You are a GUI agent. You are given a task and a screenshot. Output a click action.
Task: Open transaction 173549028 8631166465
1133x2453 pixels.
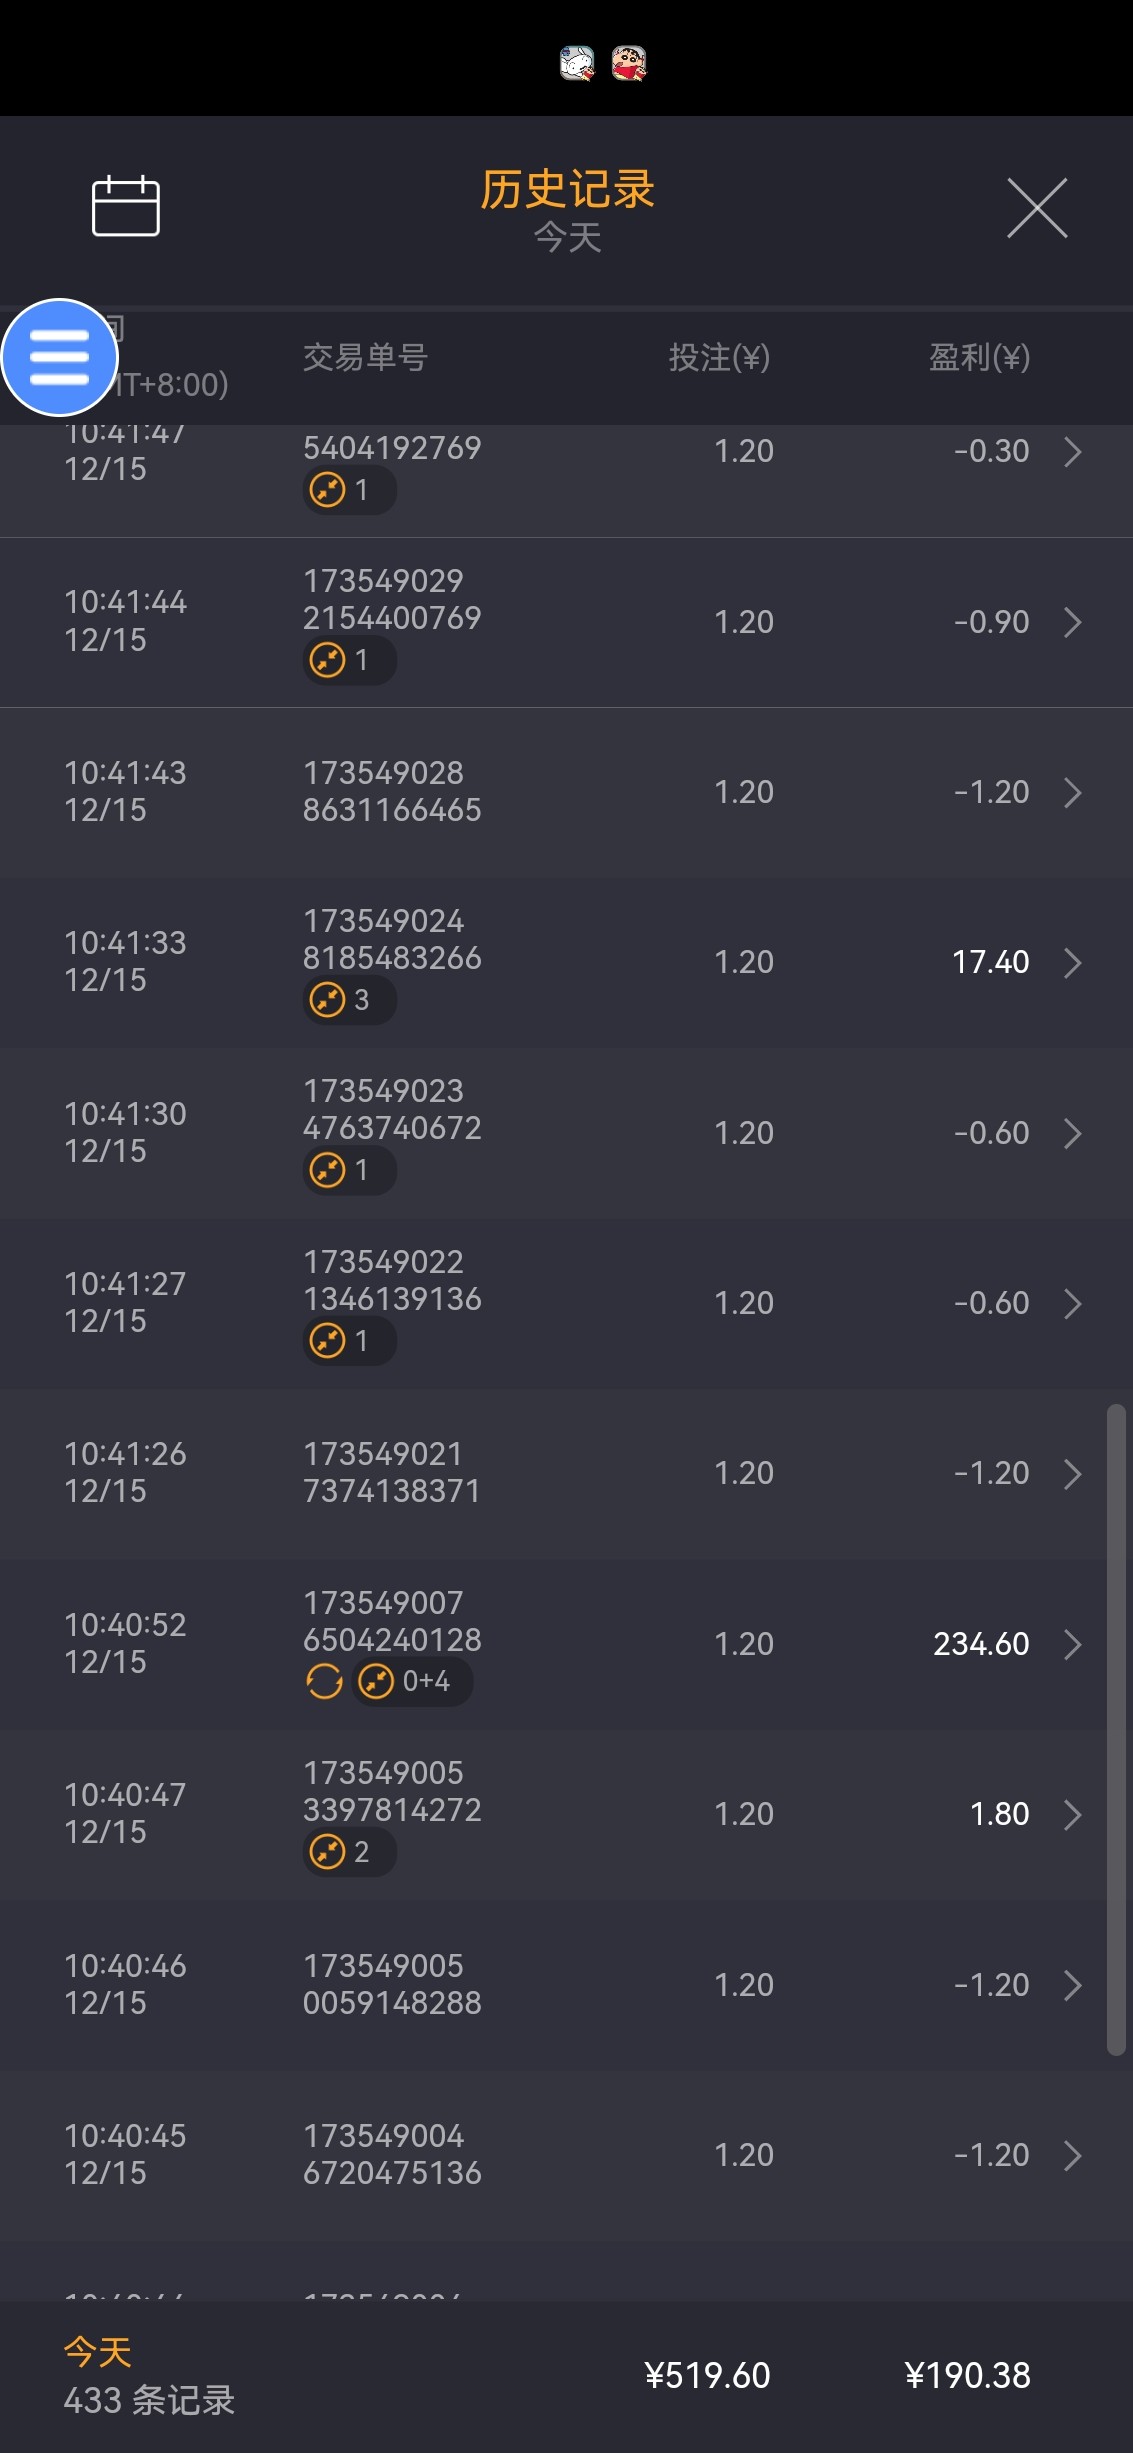pyautogui.click(x=392, y=792)
